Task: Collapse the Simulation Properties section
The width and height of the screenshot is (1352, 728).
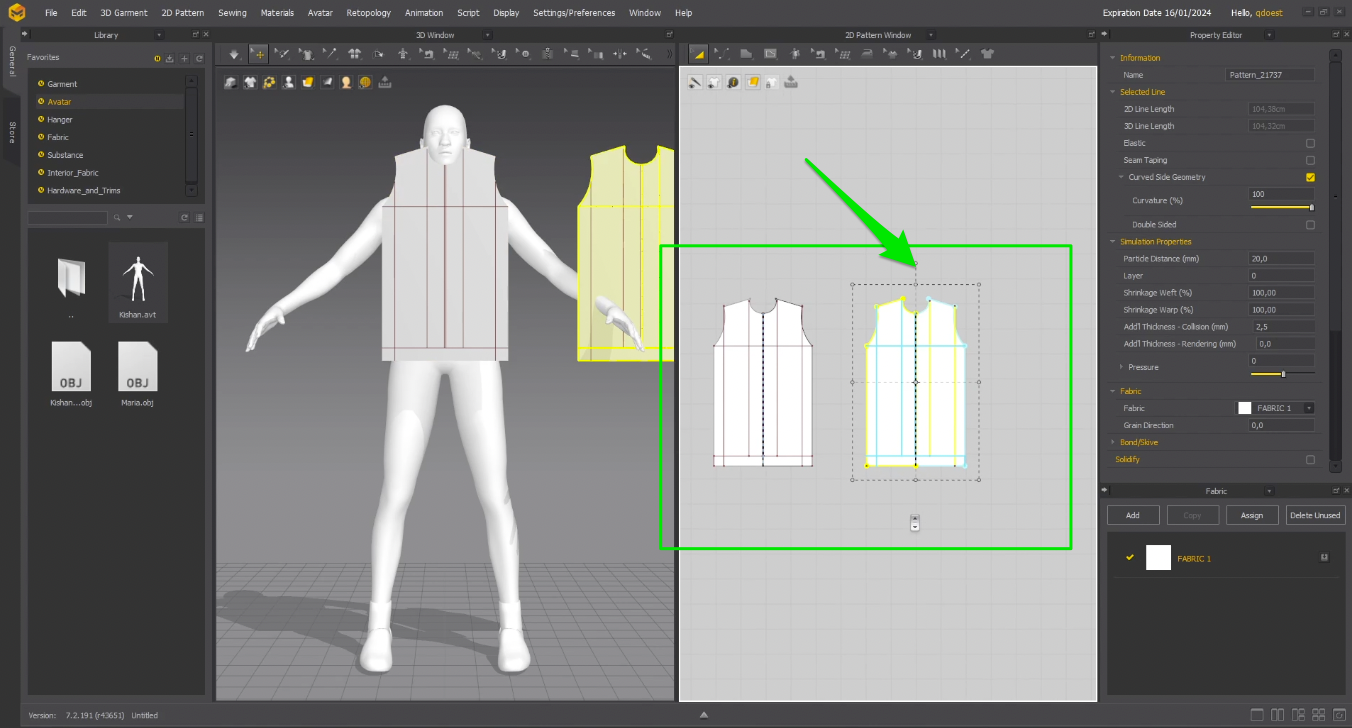Action: 1112,241
